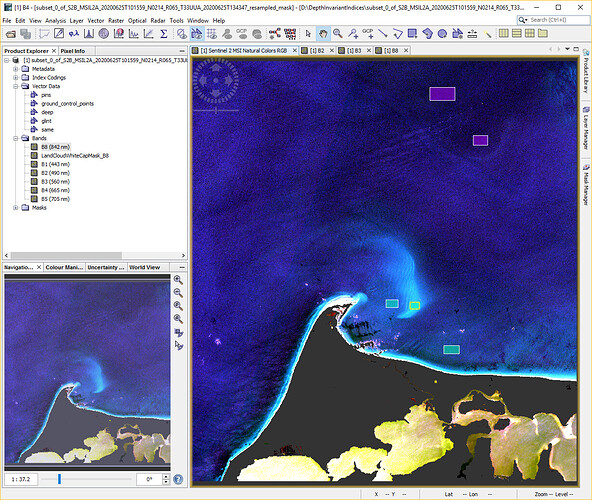Click the Navigation help button
The width and height of the screenshot is (592, 500).
point(178,479)
